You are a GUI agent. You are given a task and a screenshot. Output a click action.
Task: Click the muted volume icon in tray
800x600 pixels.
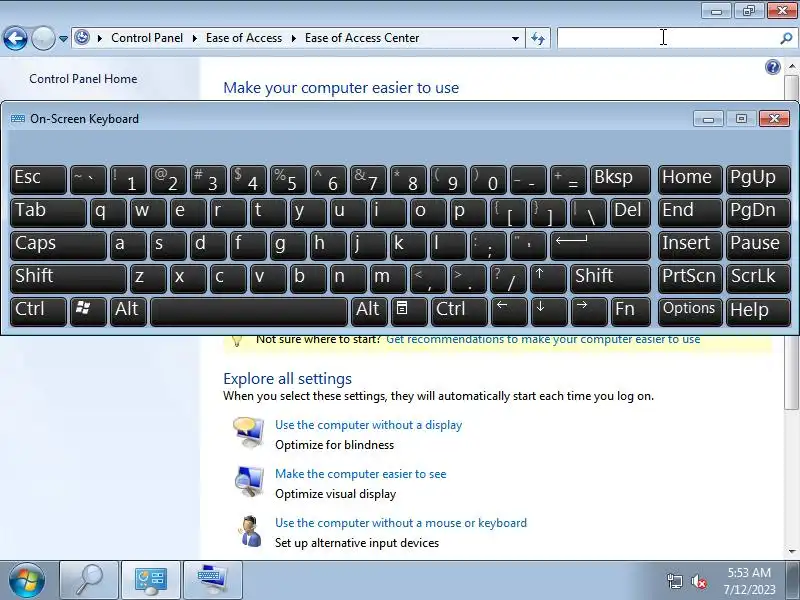pyautogui.click(x=698, y=581)
